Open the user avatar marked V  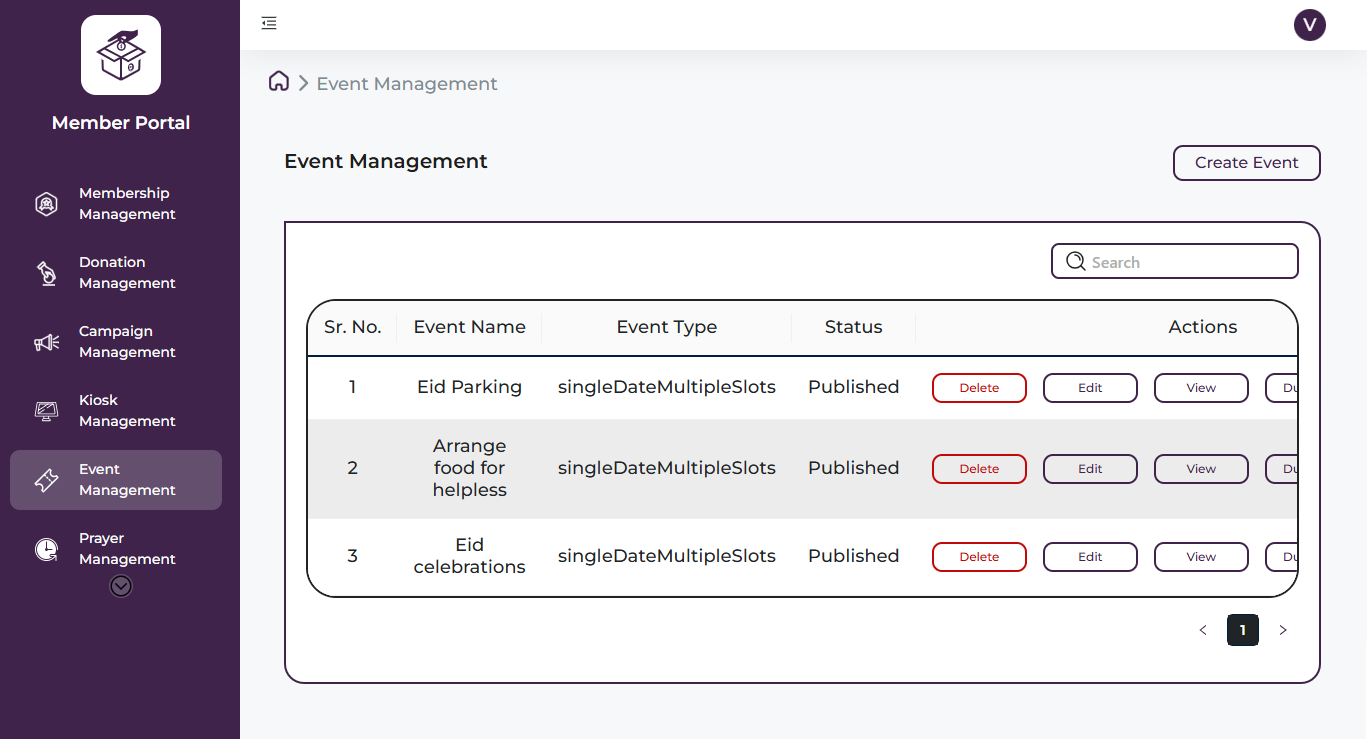click(x=1310, y=25)
